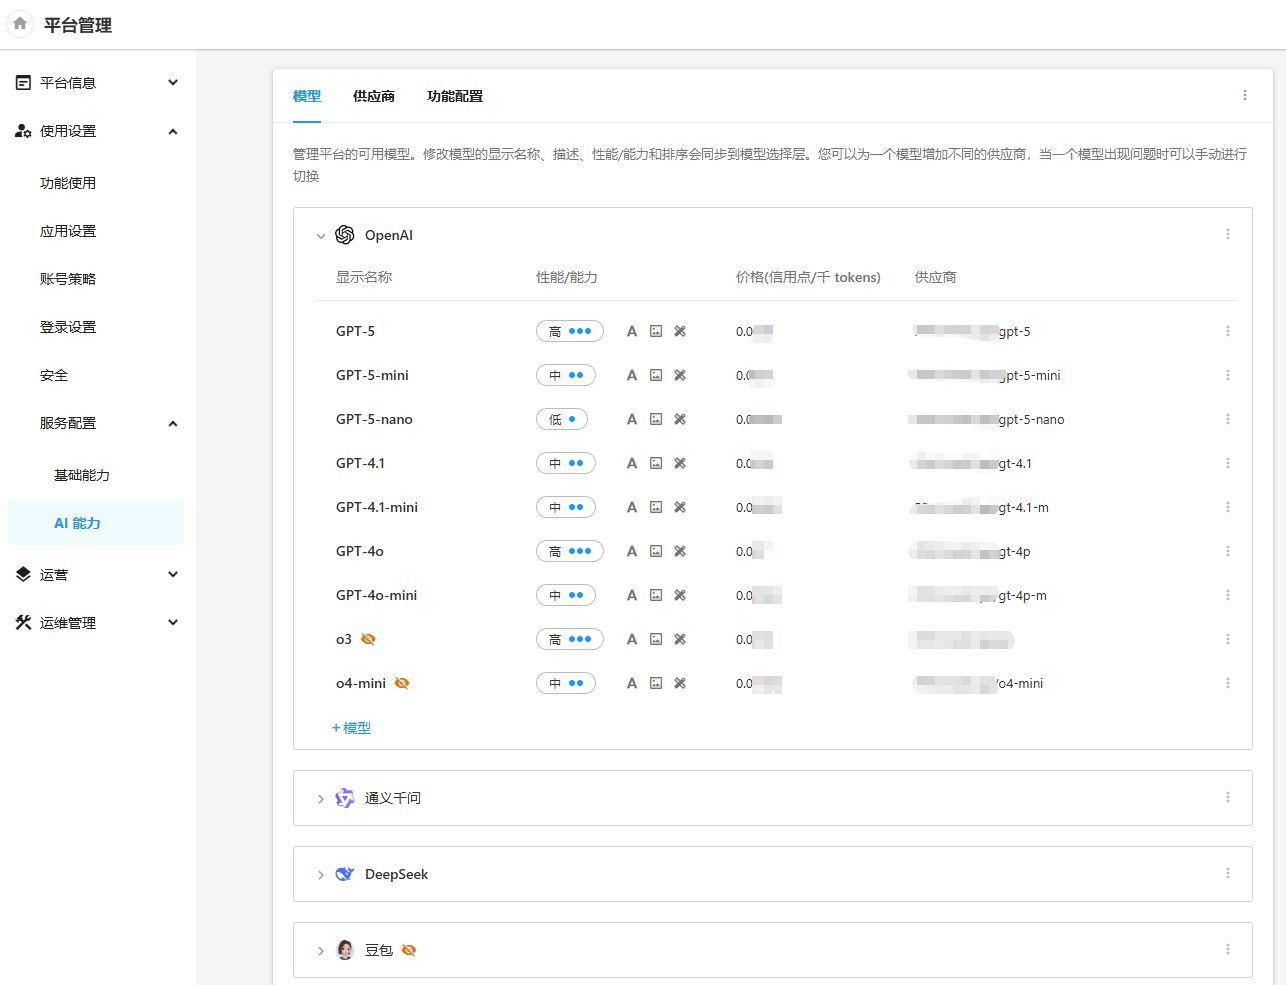This screenshot has height=985, width=1286.
Task: Open the 功能配置 tab
Action: 454,96
